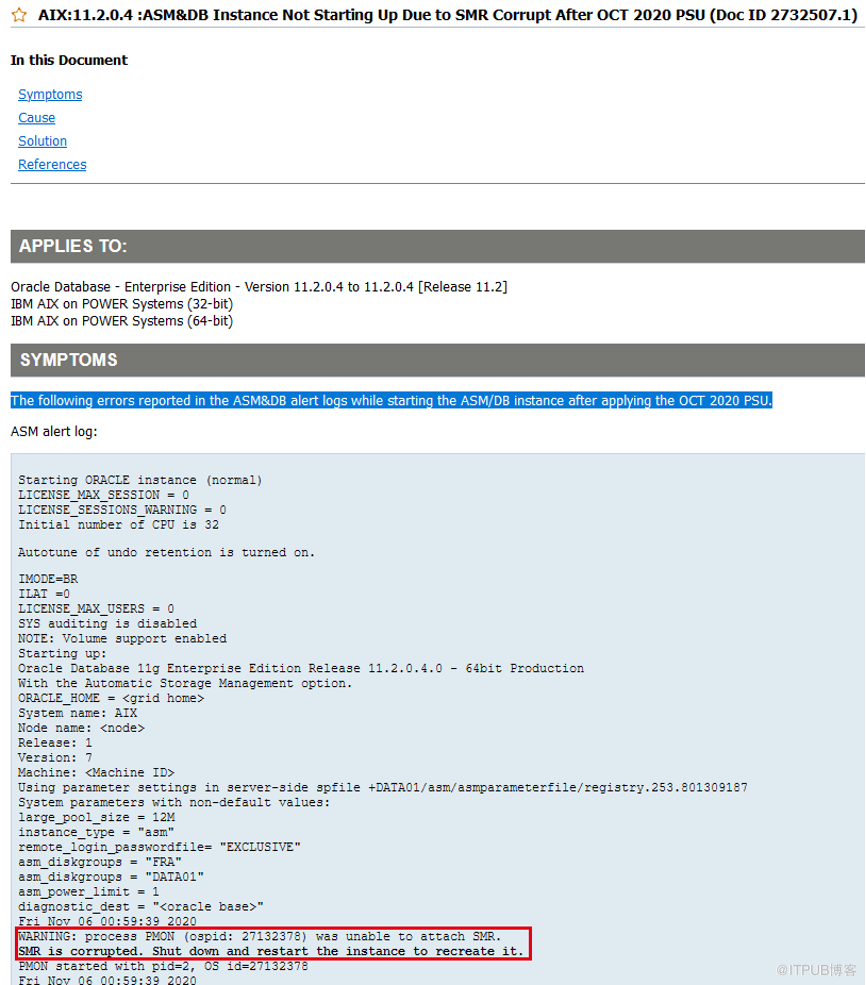Image resolution: width=866 pixels, height=985 pixels.
Task: Click the diagnostic_dest = "<oracle base>" line
Action: (141, 907)
